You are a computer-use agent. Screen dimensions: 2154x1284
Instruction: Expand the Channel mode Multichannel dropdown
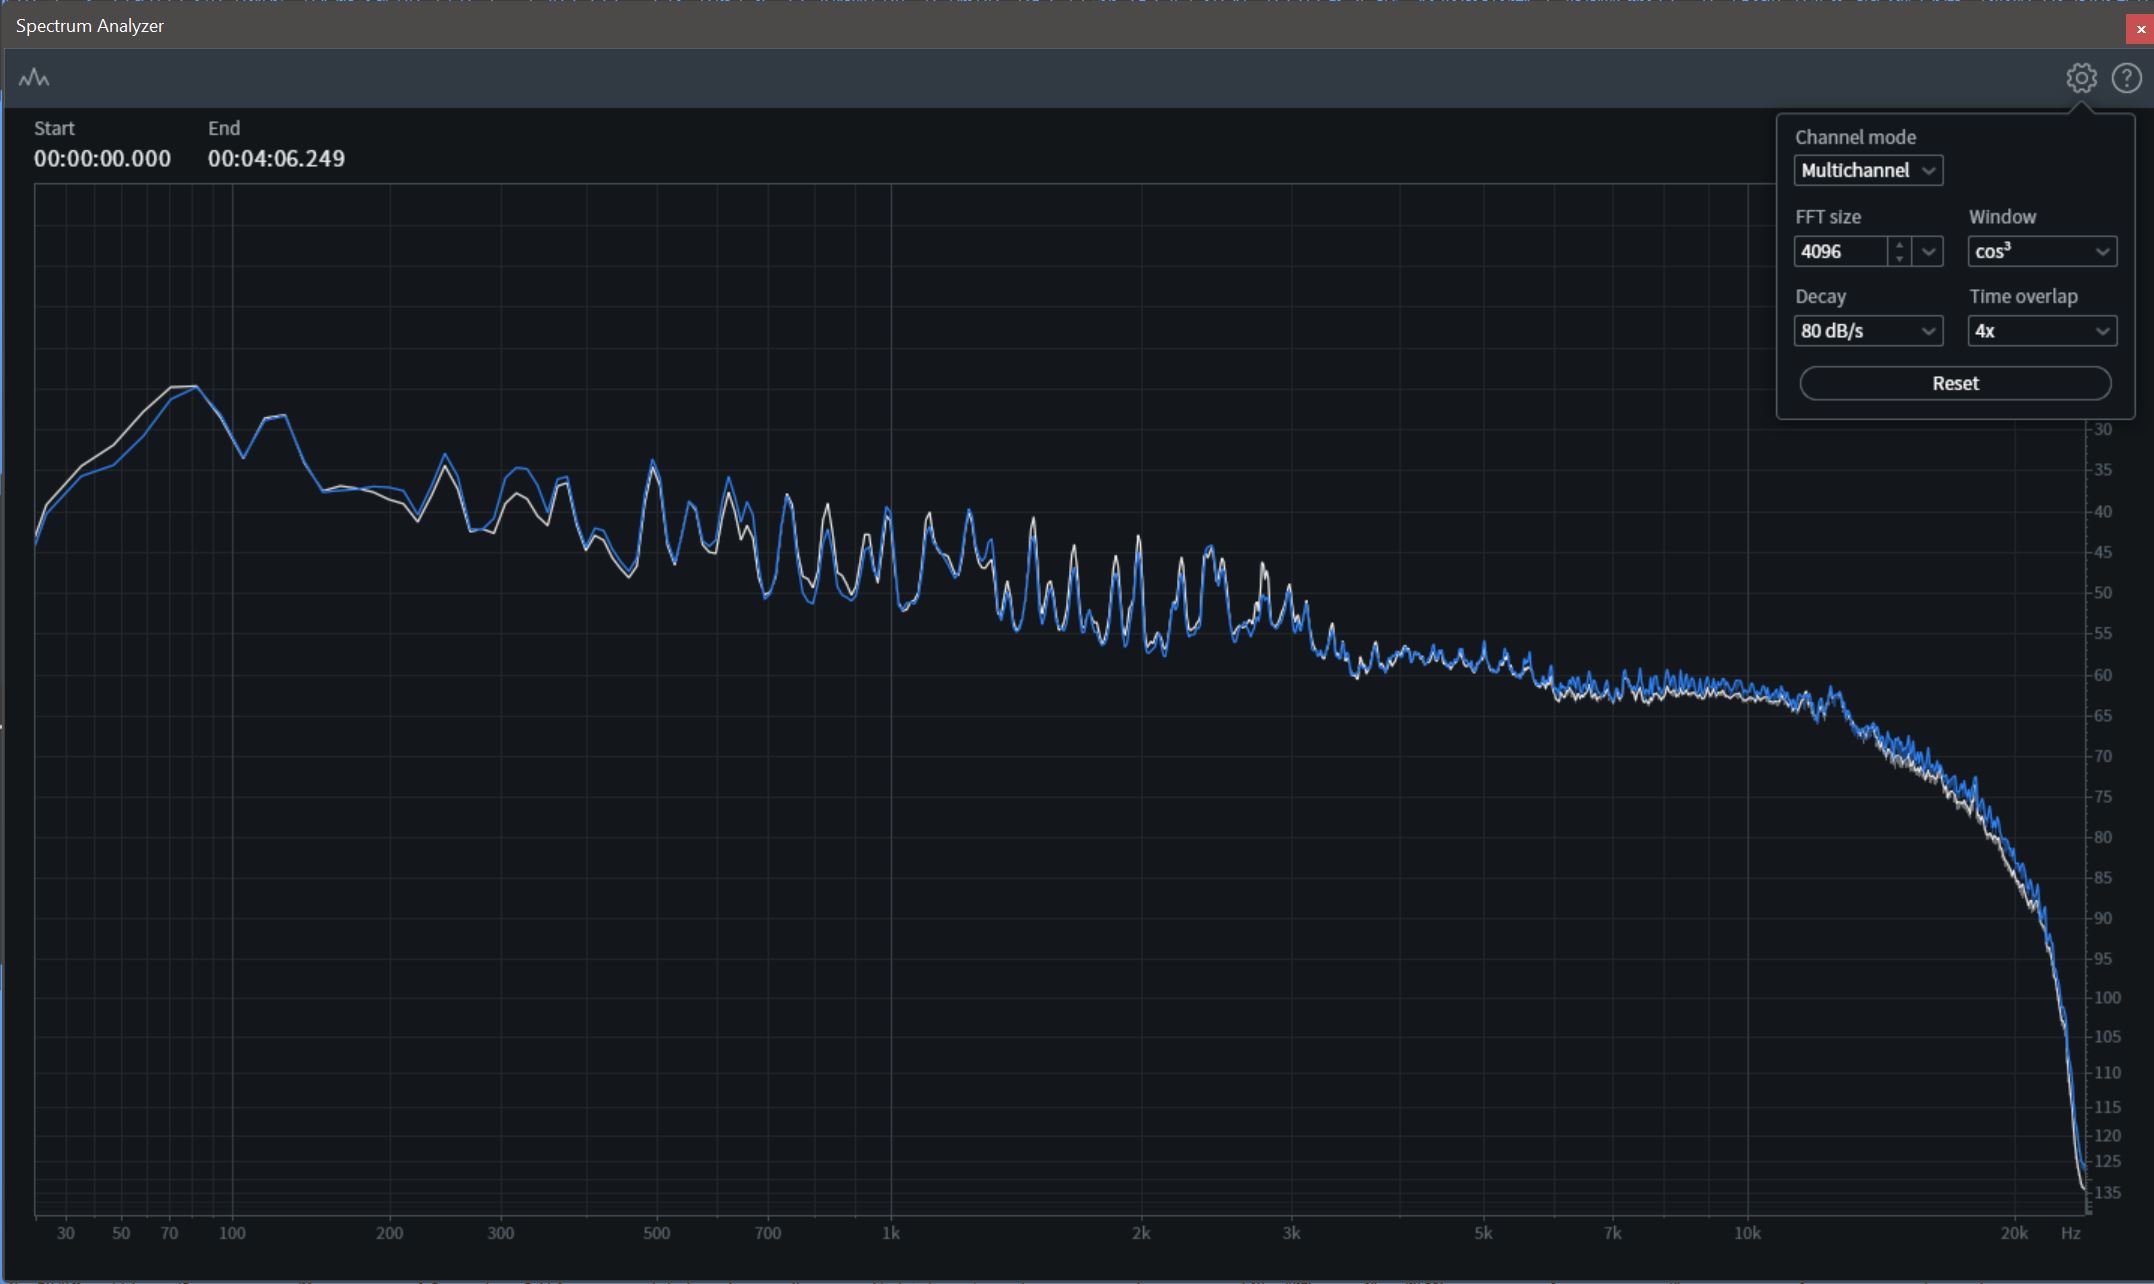(1867, 171)
